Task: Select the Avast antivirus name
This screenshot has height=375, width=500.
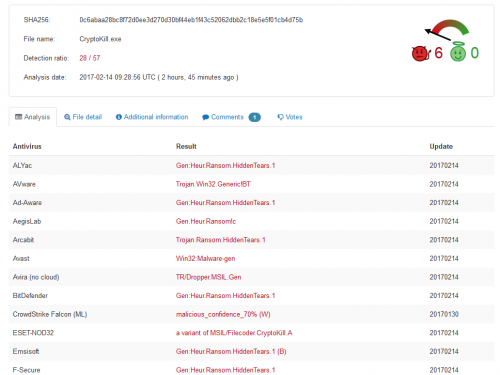Action: [21, 258]
